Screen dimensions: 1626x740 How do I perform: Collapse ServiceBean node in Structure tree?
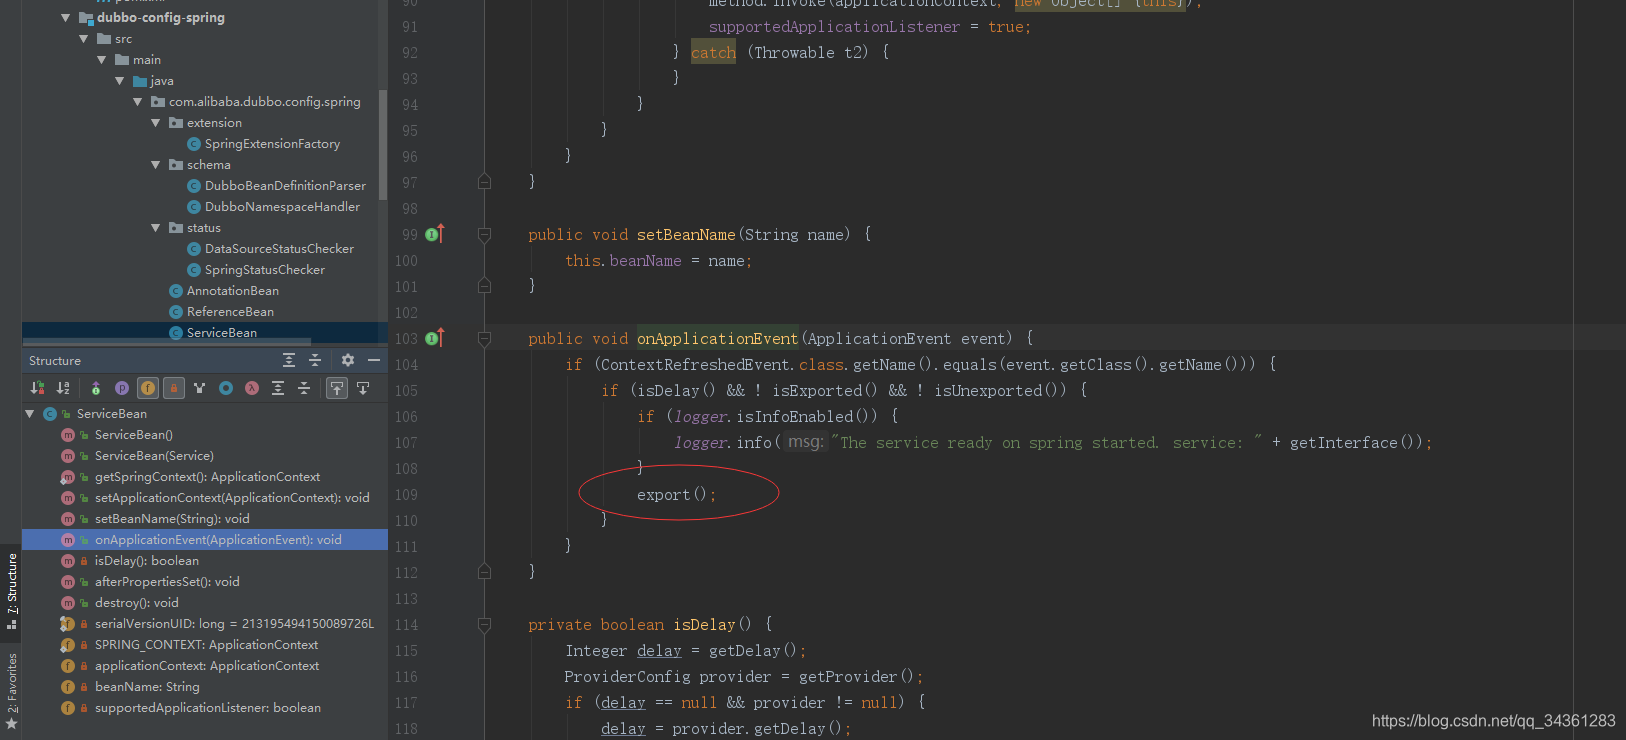pyautogui.click(x=30, y=414)
